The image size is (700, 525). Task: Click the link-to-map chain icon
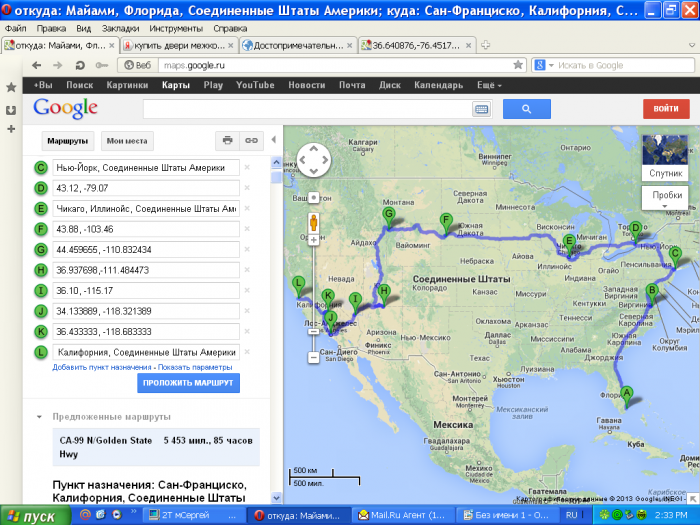pyautogui.click(x=252, y=140)
